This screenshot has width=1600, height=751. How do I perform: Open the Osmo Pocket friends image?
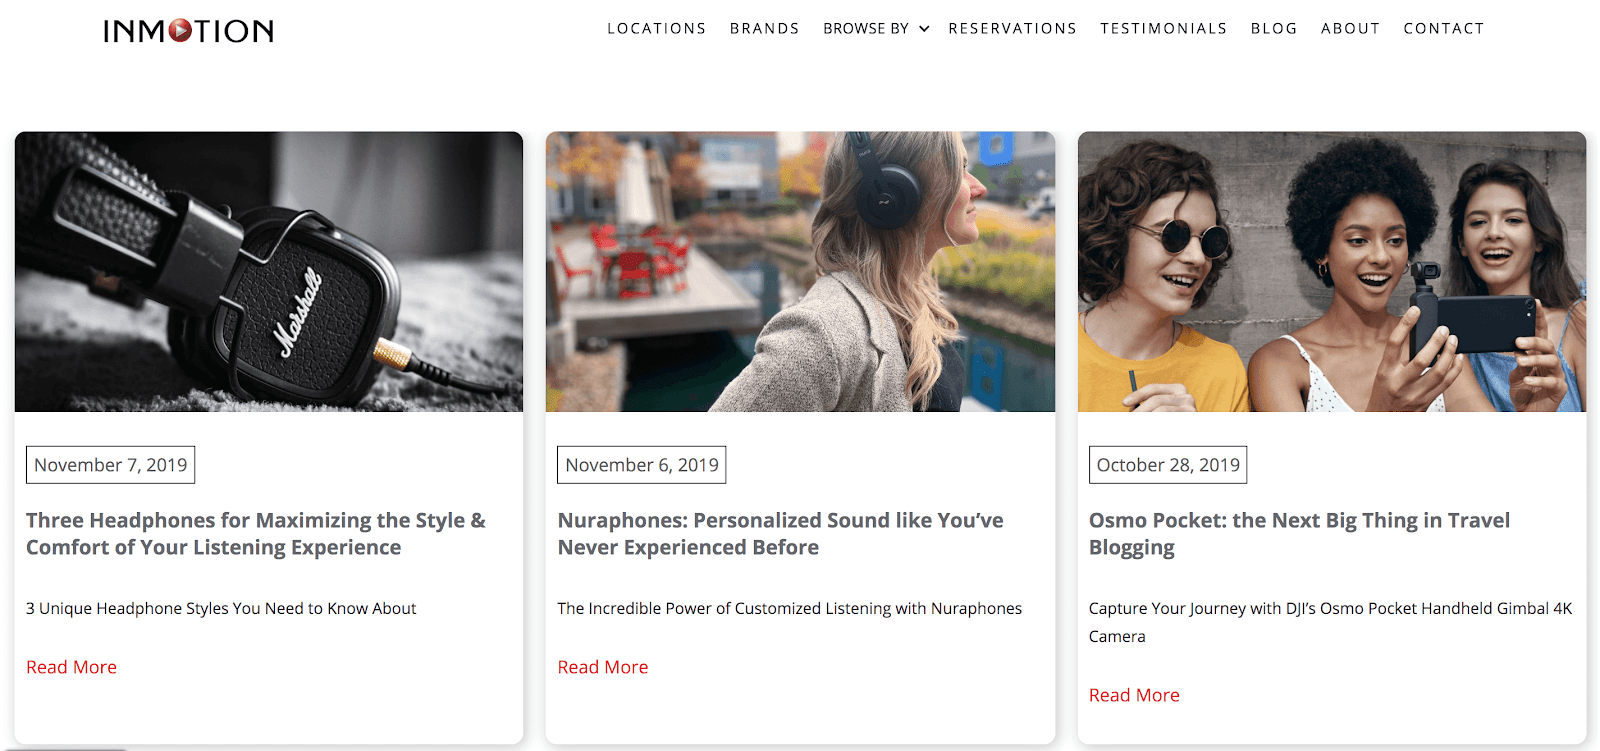[1332, 272]
